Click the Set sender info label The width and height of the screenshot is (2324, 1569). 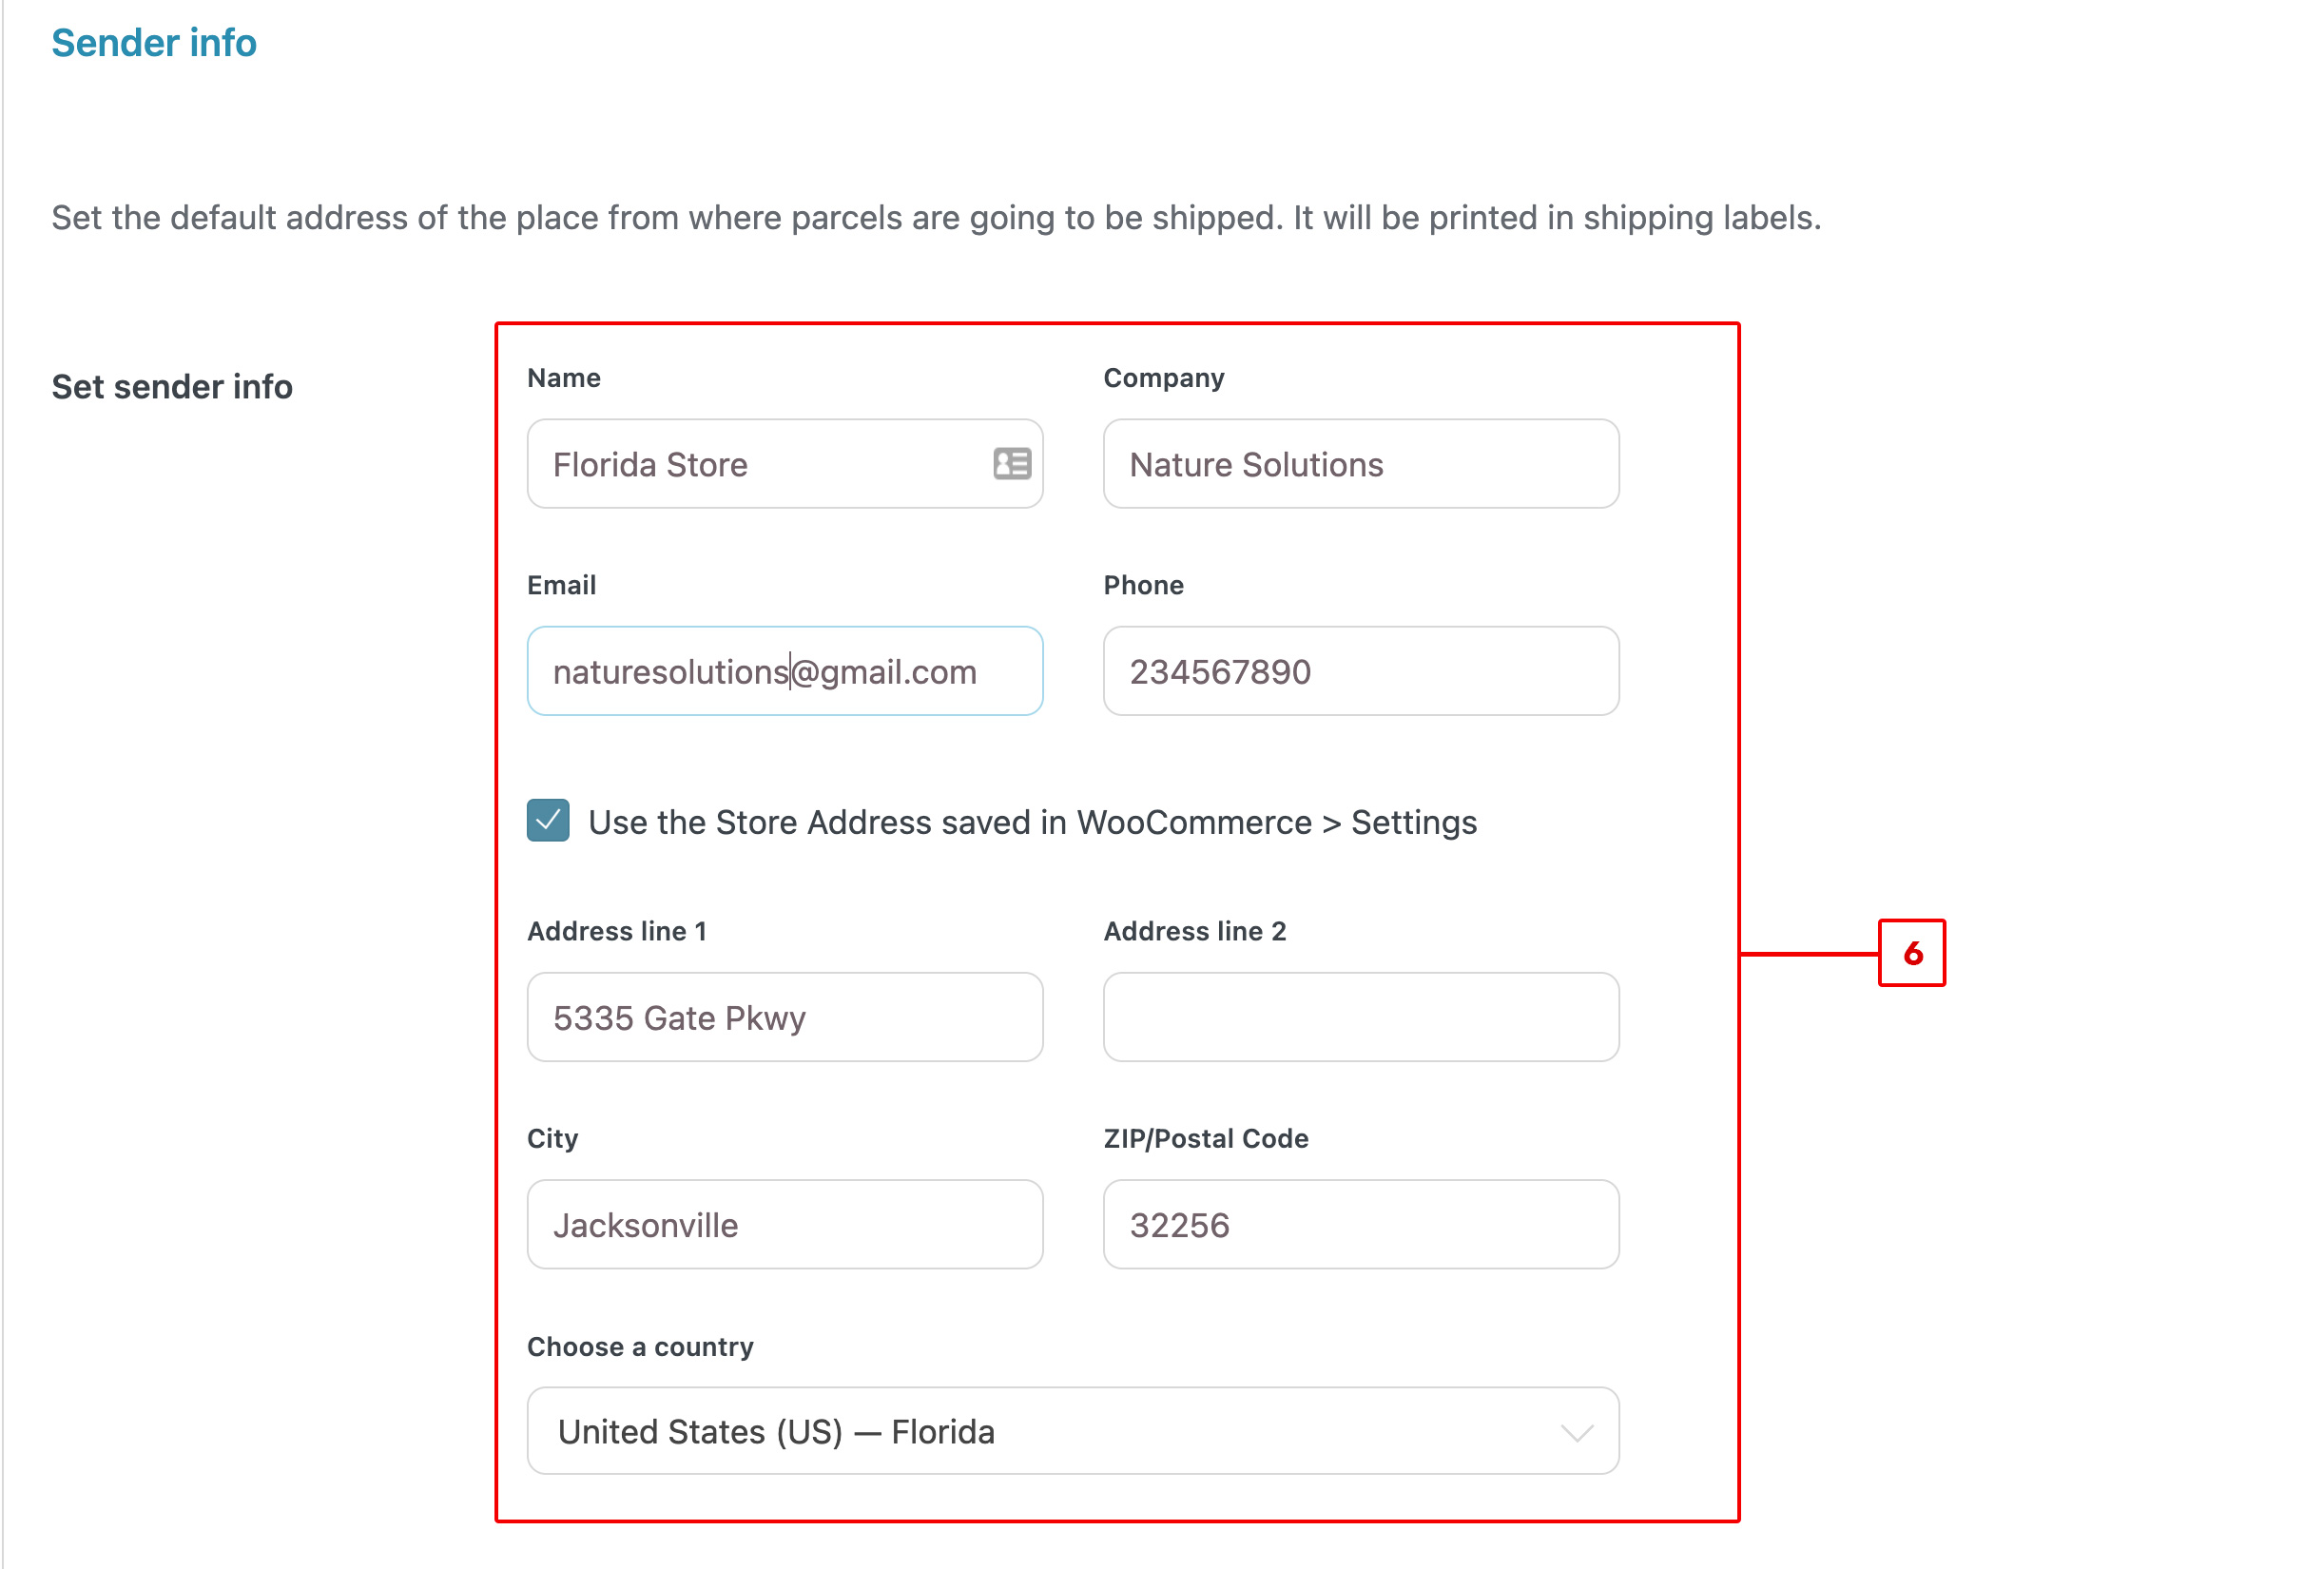coord(172,387)
